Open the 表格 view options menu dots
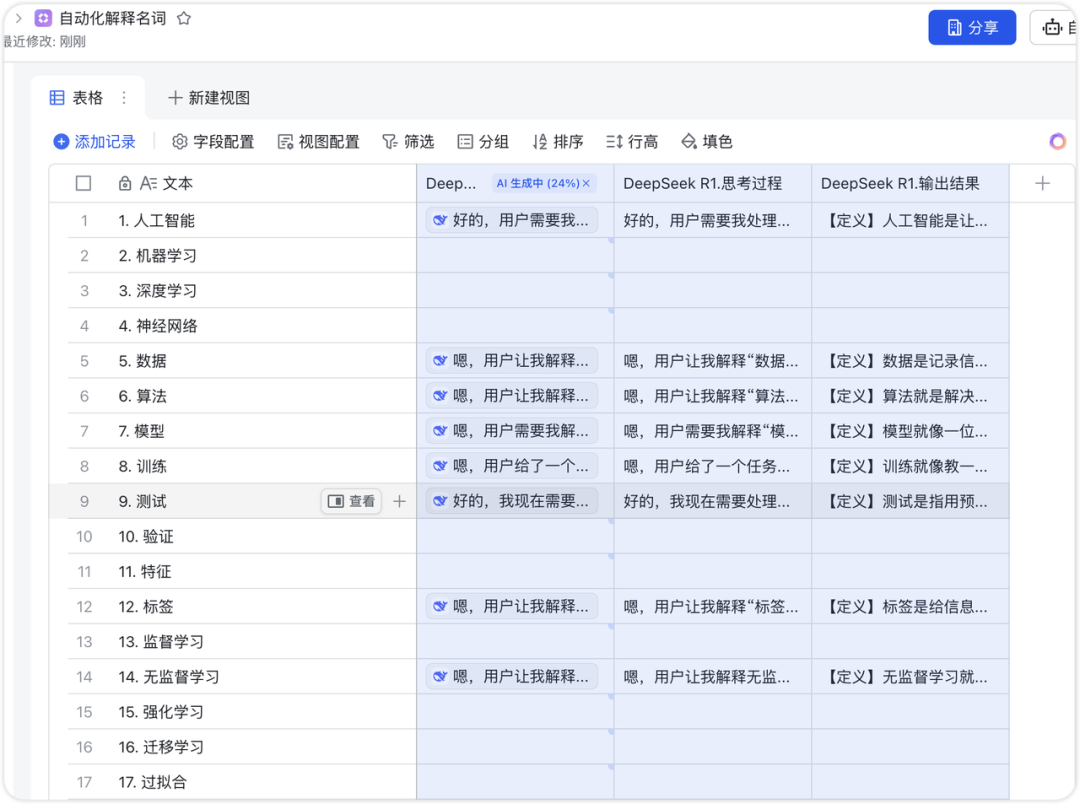The width and height of the screenshot is (1080, 804). pos(124,98)
